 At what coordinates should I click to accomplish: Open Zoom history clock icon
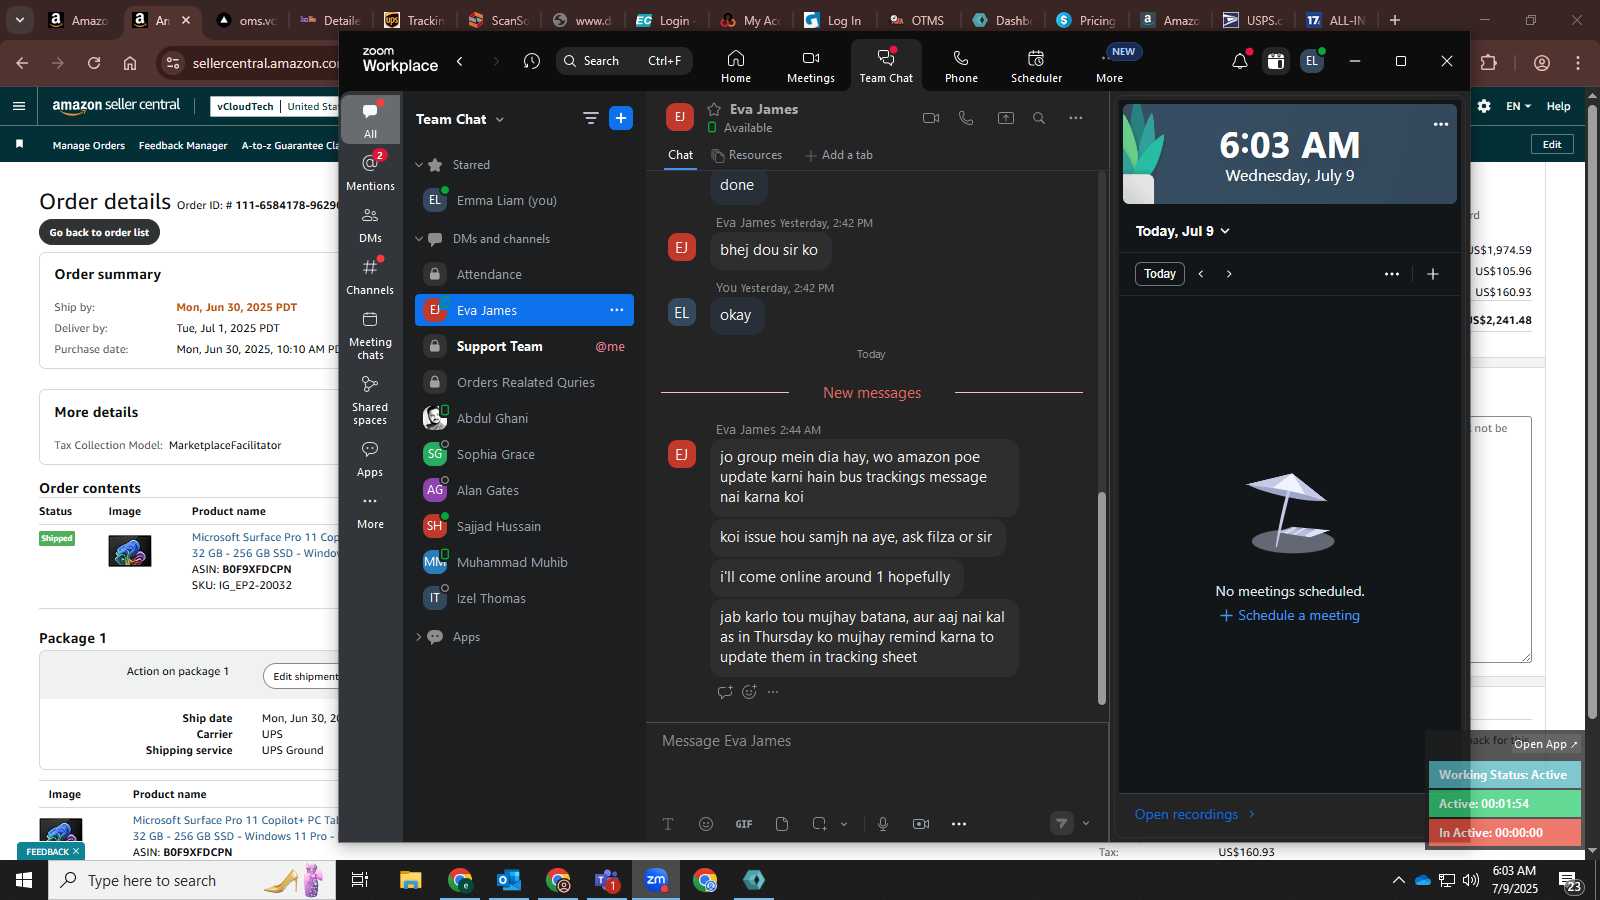pyautogui.click(x=531, y=61)
